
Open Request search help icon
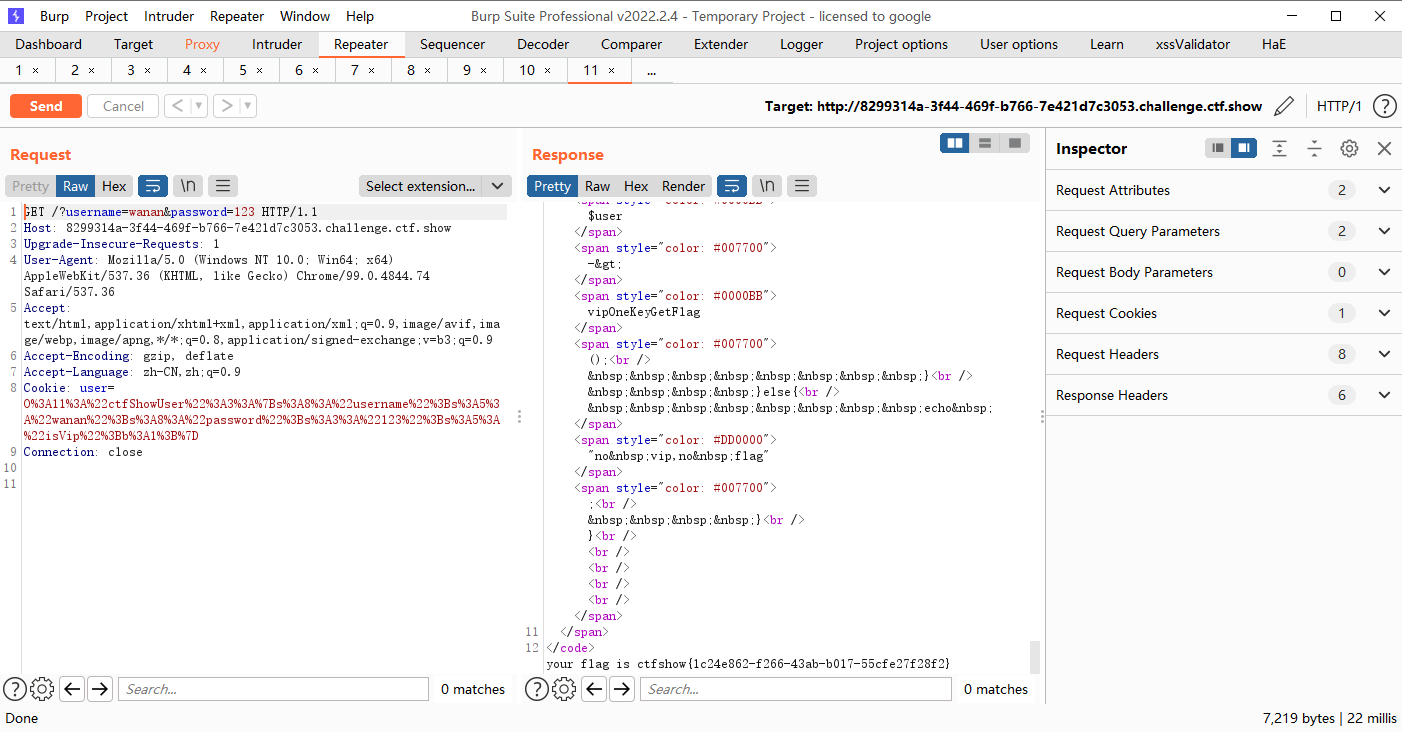pyautogui.click(x=14, y=688)
